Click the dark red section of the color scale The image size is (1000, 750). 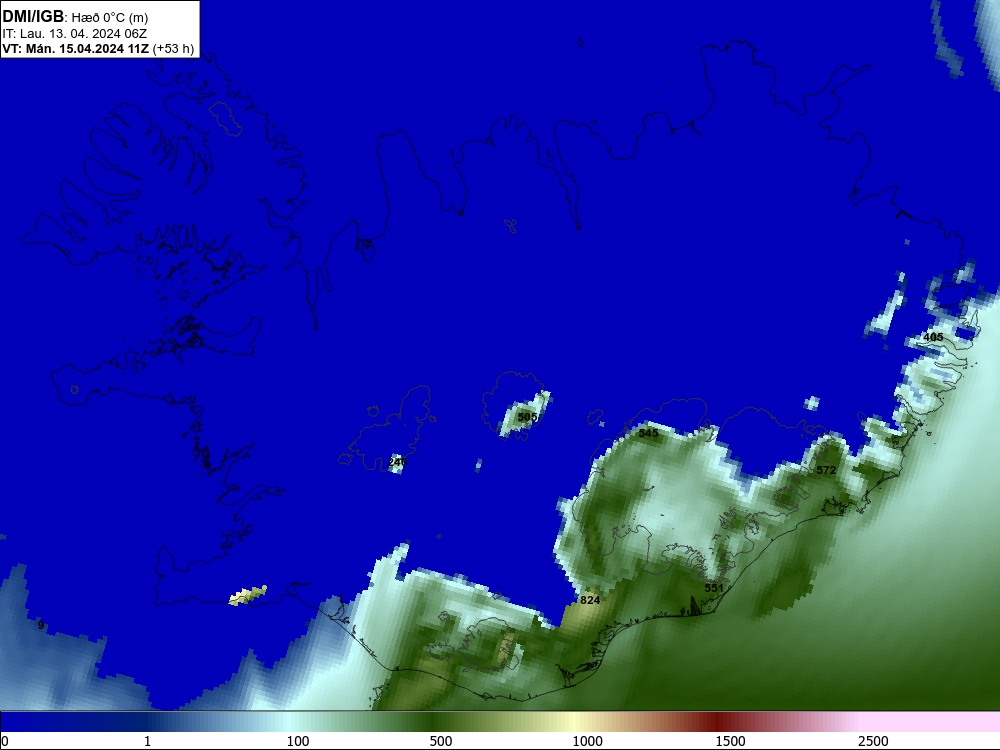717,722
